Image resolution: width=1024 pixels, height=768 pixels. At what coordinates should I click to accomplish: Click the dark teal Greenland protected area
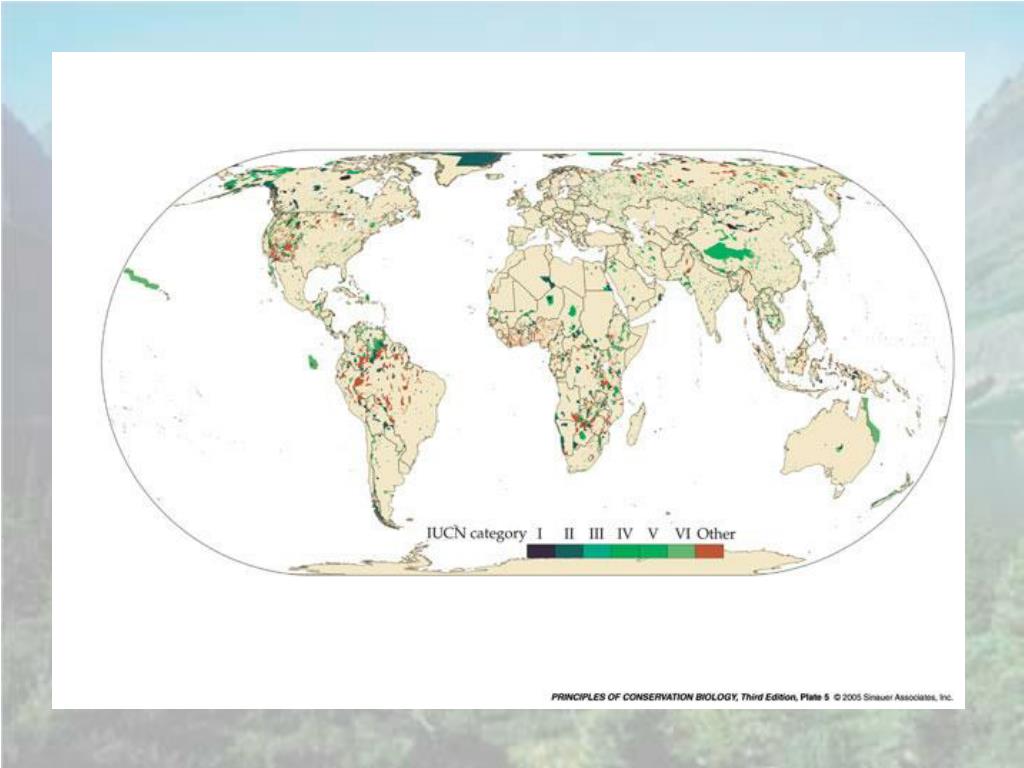click(480, 158)
